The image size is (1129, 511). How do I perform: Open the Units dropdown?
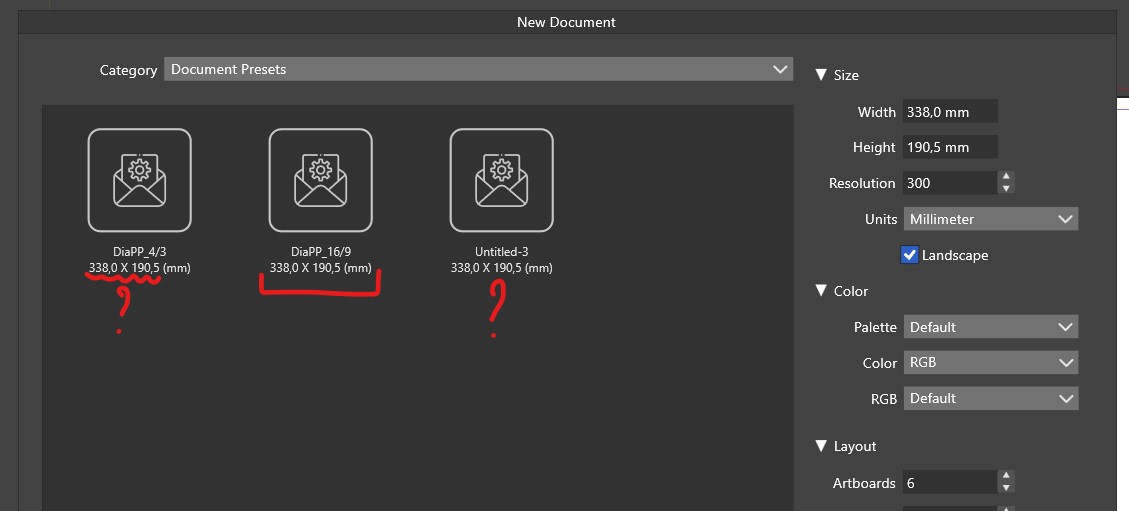990,219
